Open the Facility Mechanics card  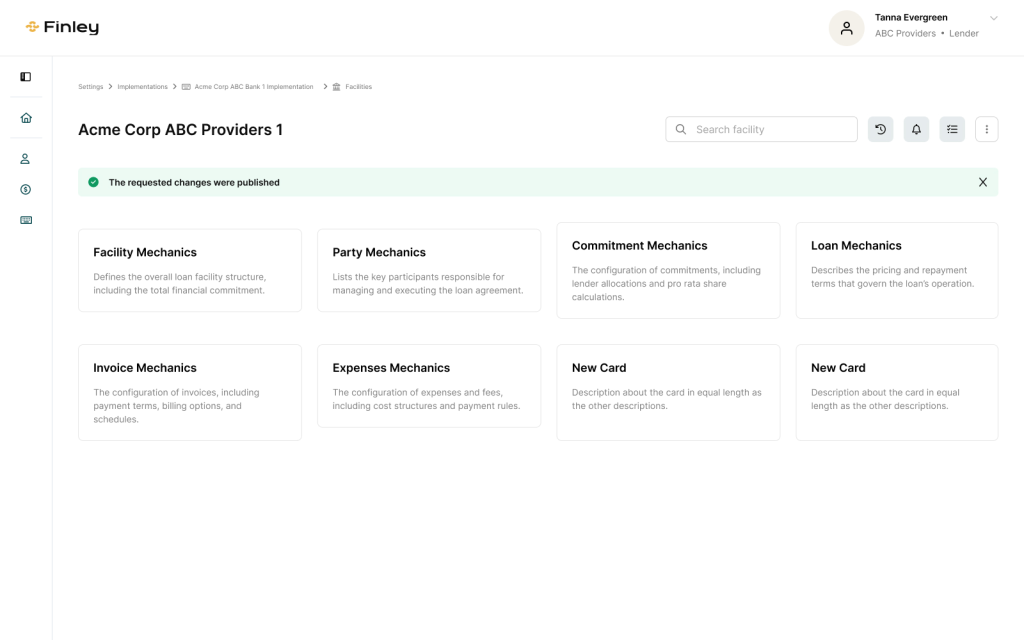(x=189, y=270)
